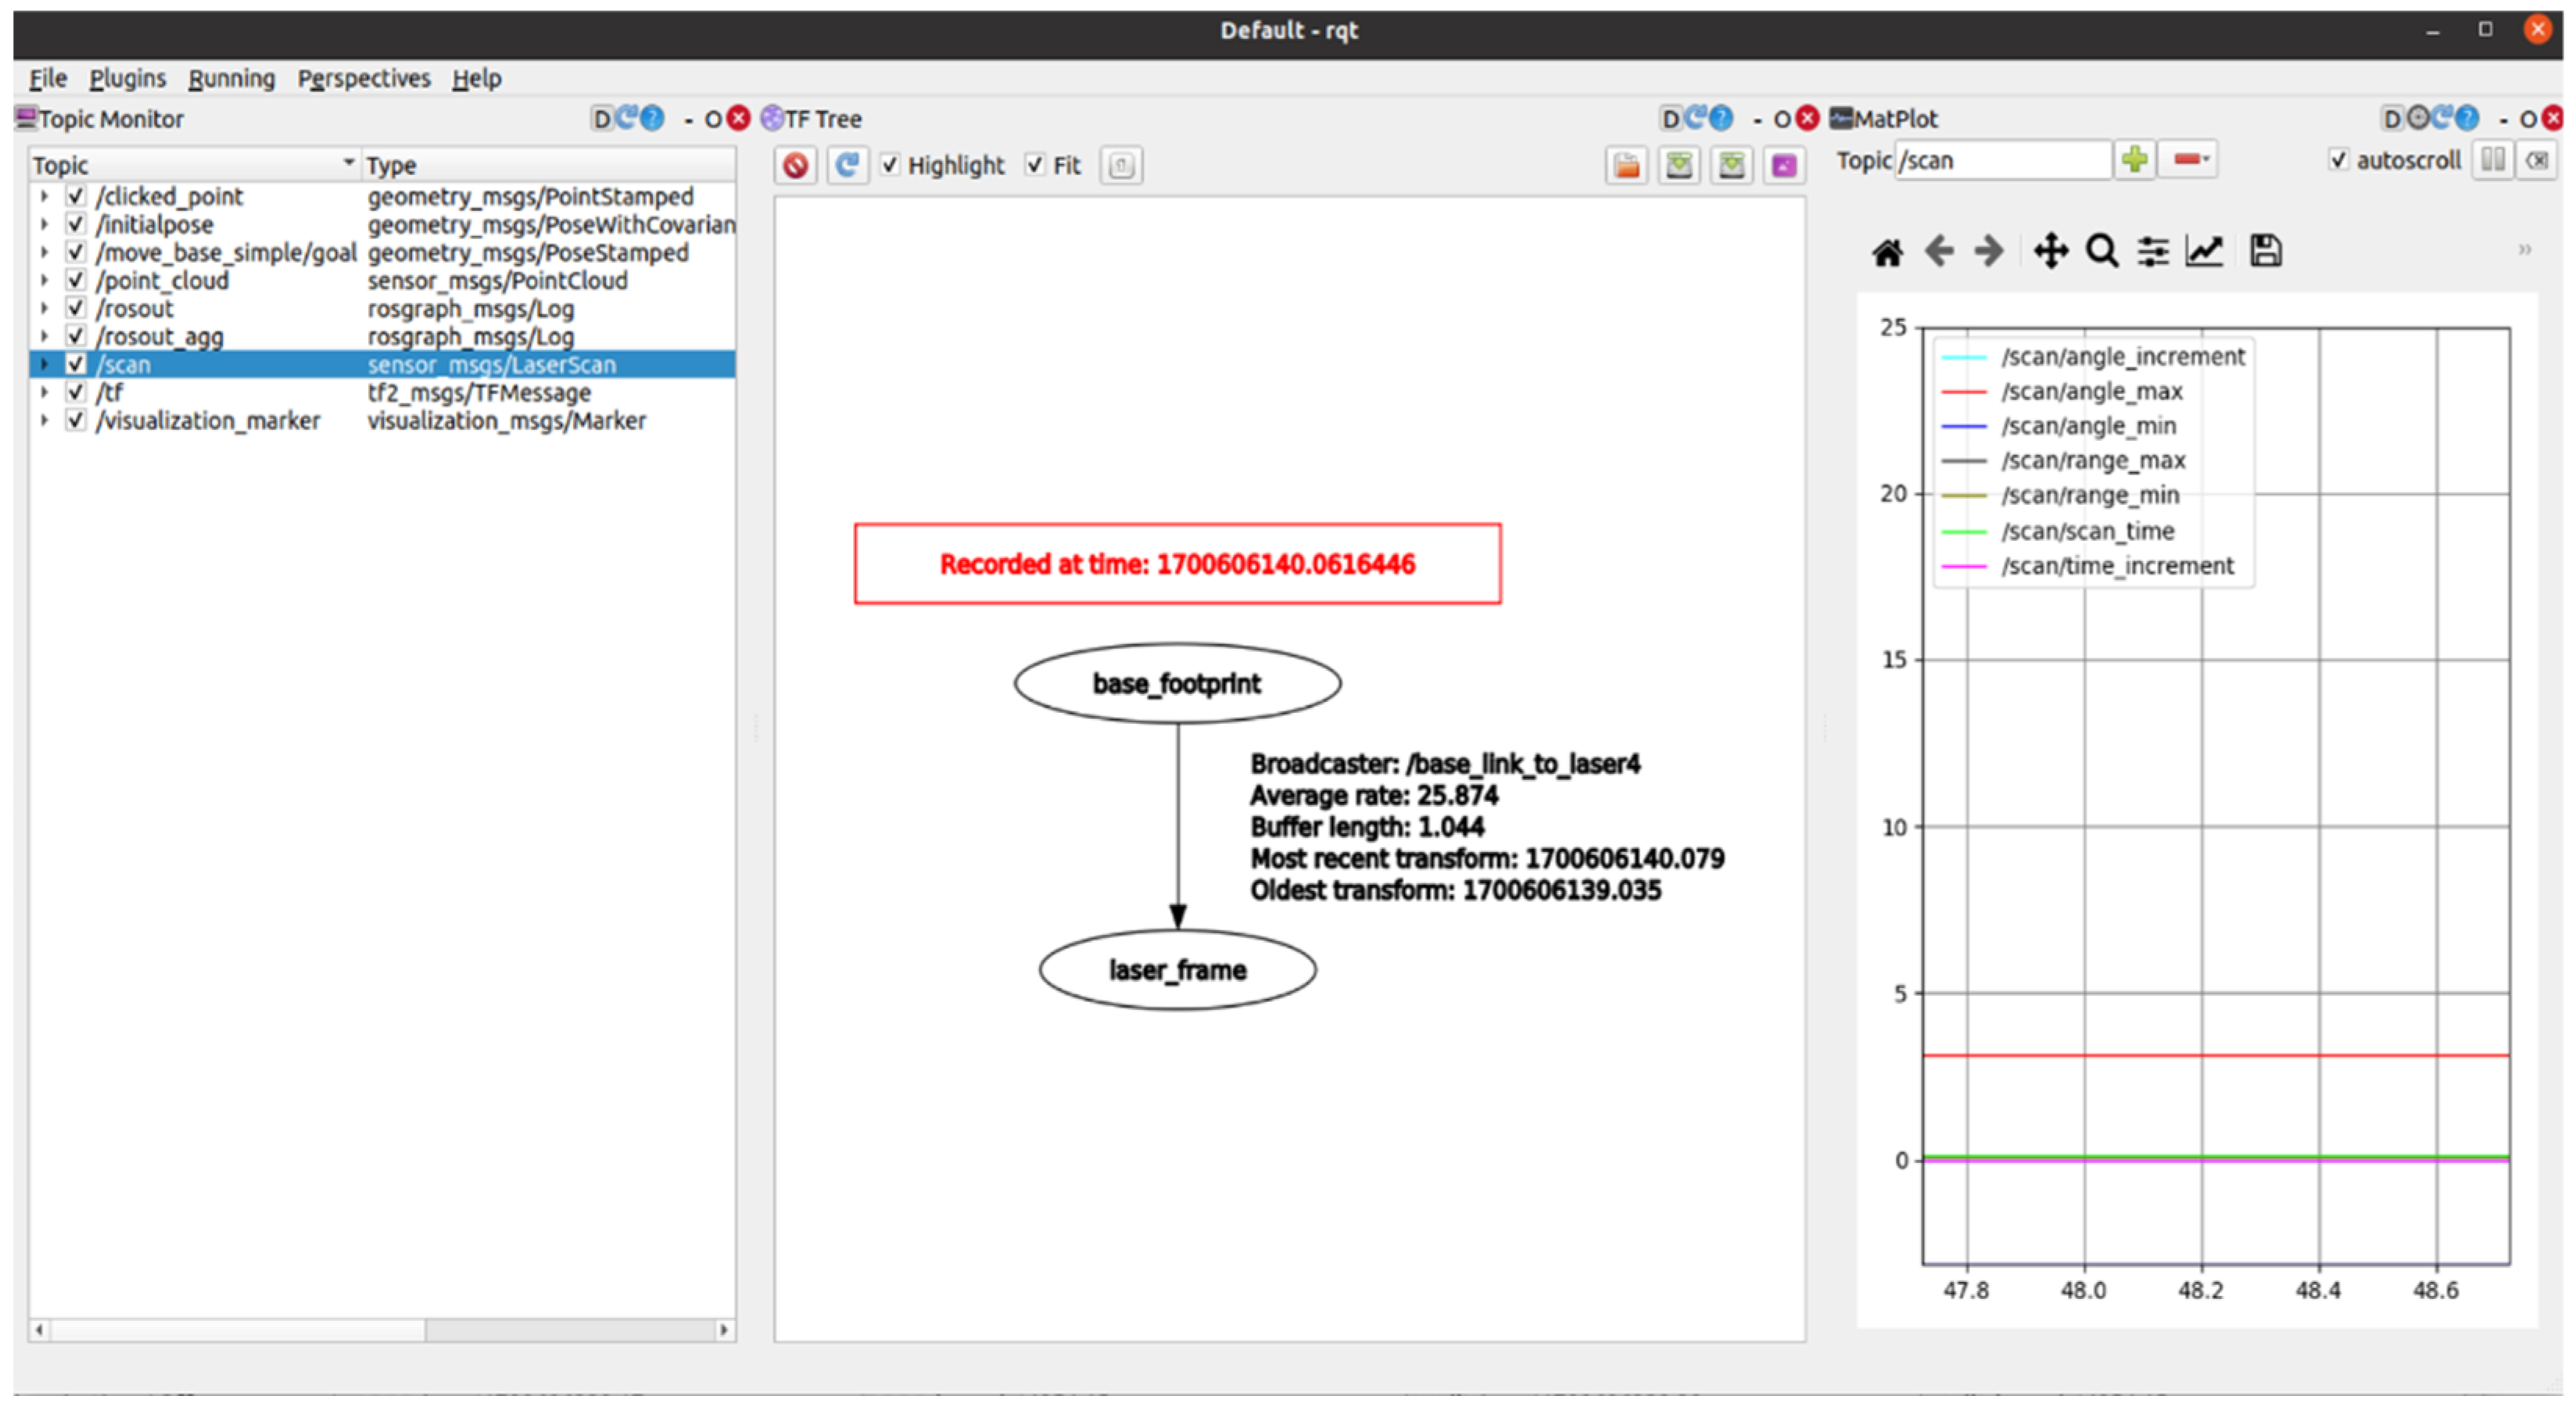
Task: Open the Perspectives menu
Action: [x=363, y=78]
